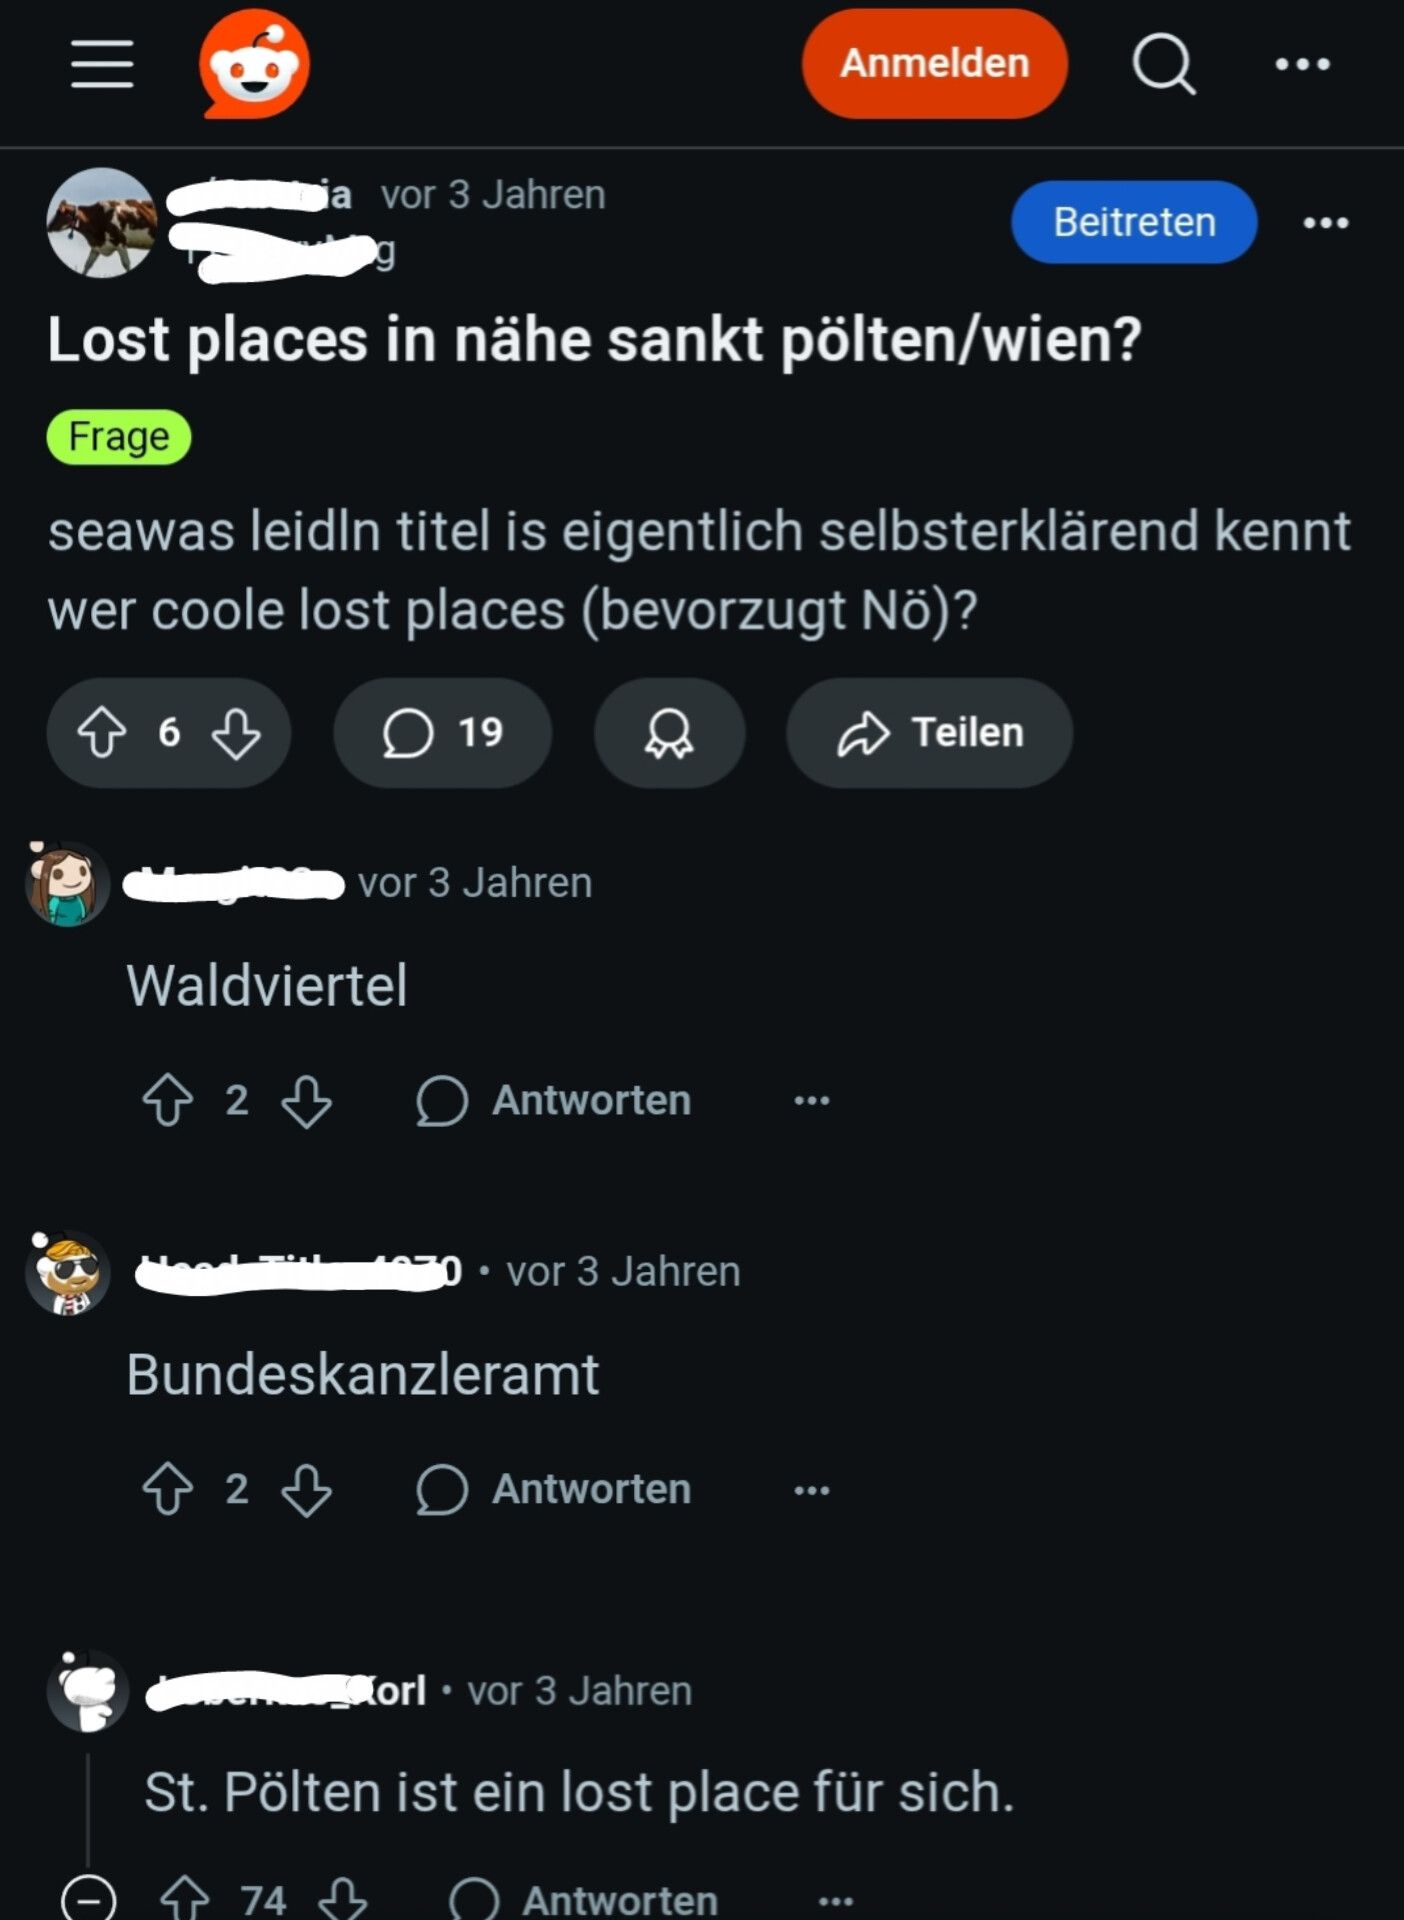Image resolution: width=1404 pixels, height=1920 pixels.
Task: Click the green Frage flair tag
Action: [x=119, y=437]
